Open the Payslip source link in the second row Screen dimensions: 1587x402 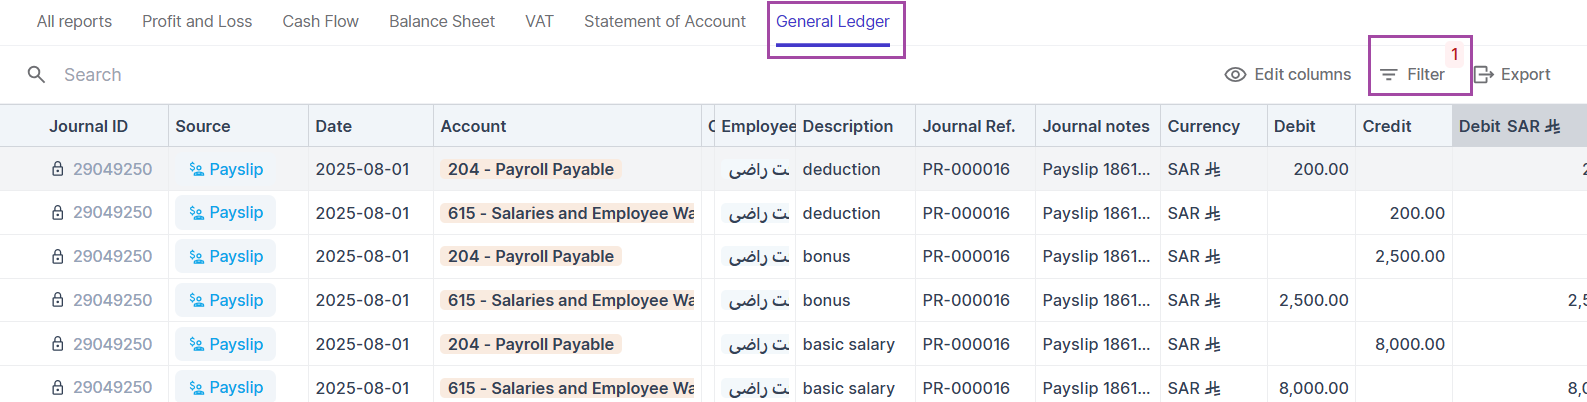pyautogui.click(x=236, y=213)
